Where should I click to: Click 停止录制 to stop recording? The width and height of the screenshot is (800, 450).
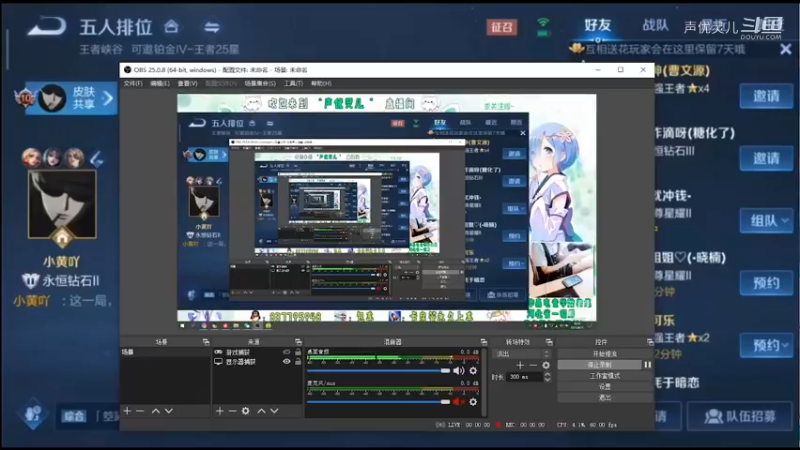coord(599,365)
